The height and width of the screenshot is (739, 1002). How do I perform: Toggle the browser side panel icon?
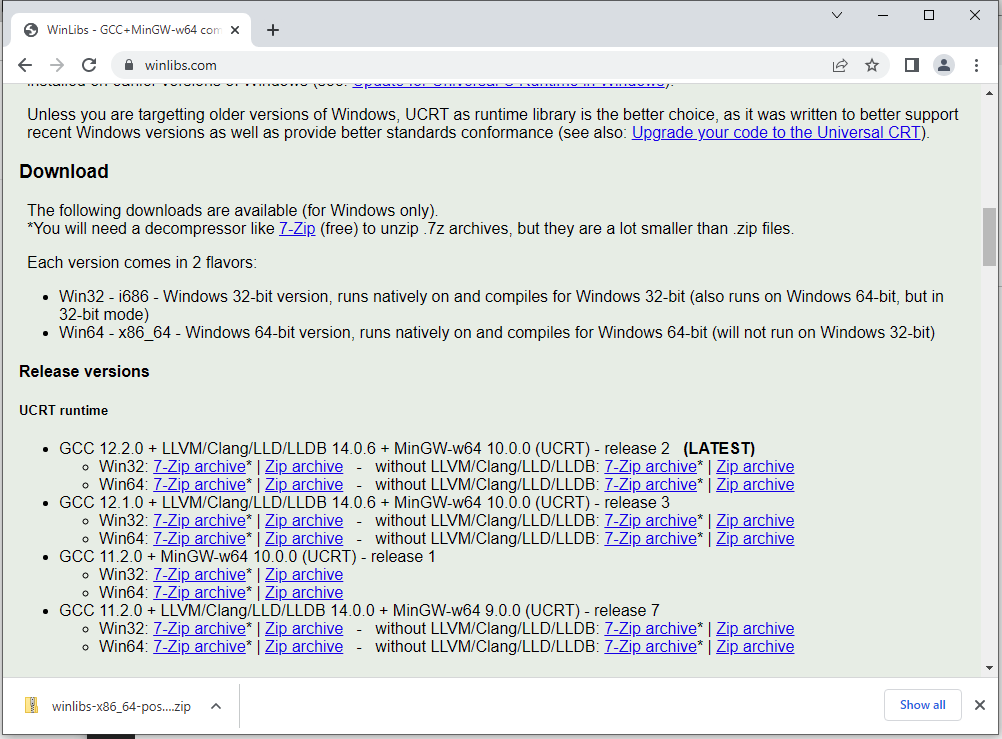point(911,65)
